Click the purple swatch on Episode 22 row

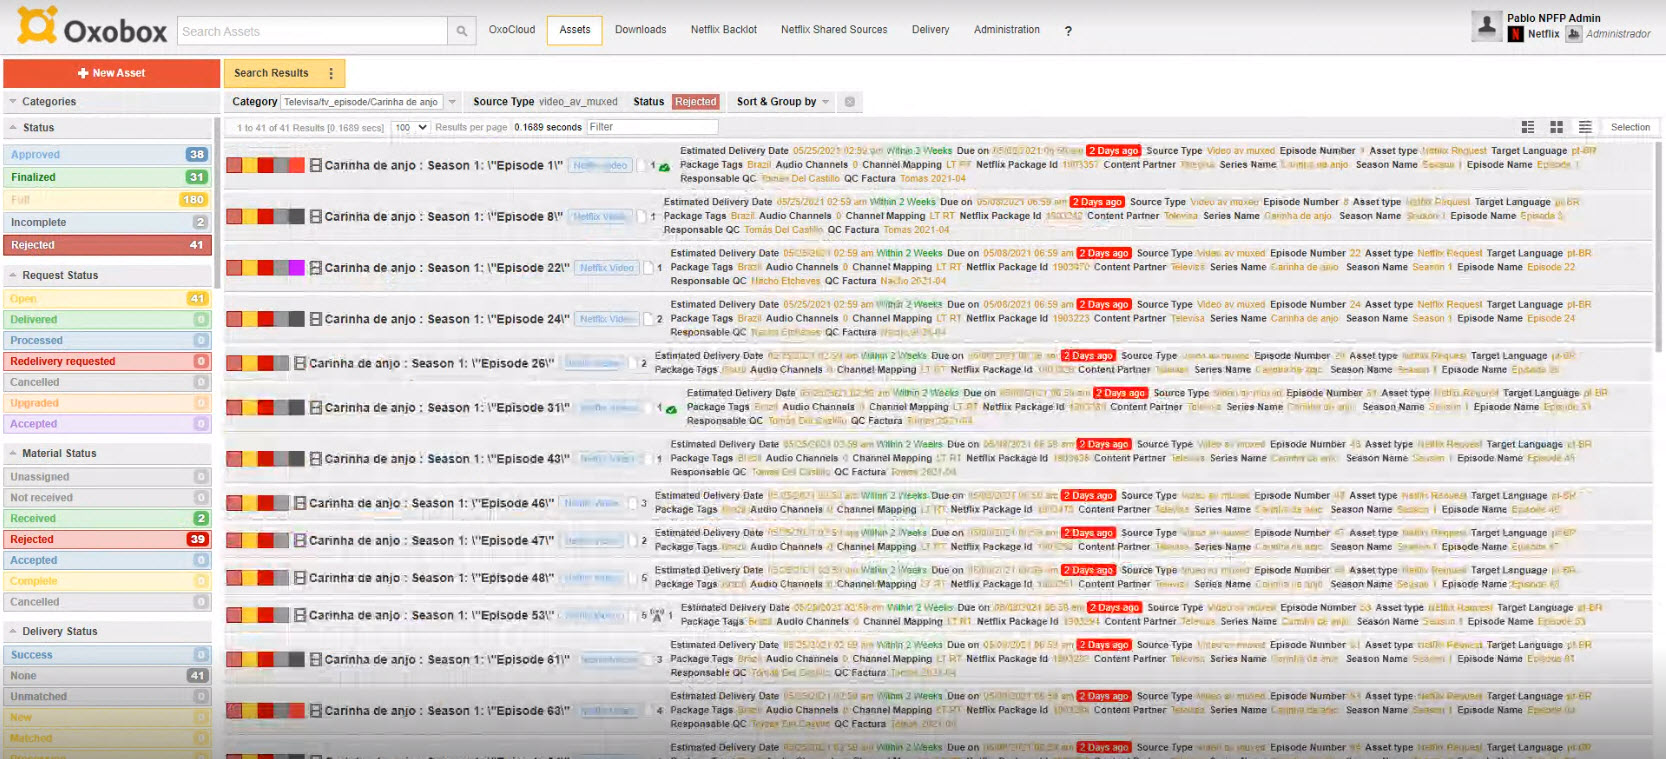coord(296,268)
